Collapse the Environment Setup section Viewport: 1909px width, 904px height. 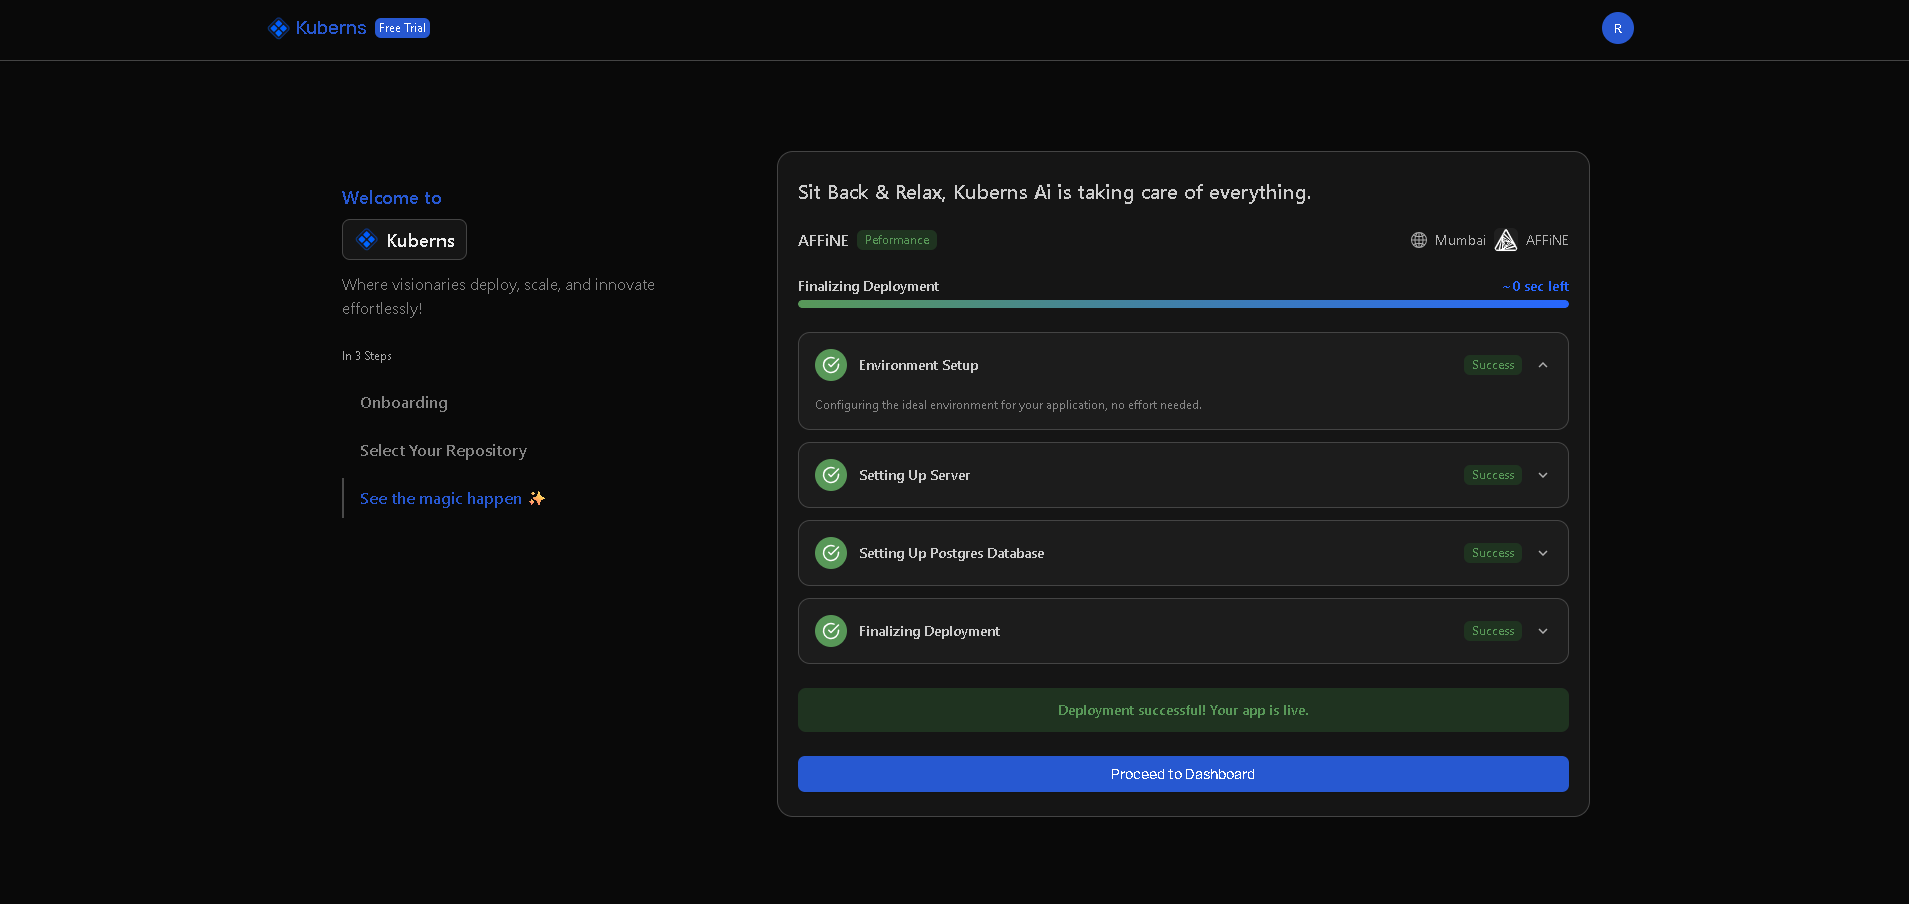click(x=1542, y=365)
